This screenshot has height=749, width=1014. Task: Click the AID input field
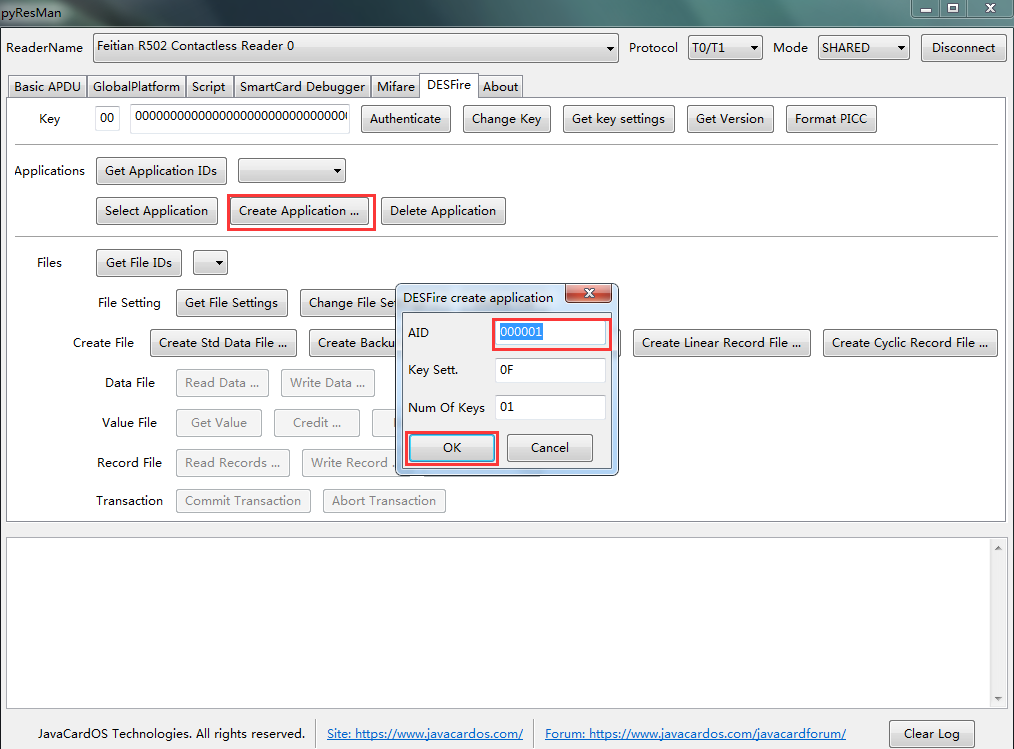click(550, 332)
